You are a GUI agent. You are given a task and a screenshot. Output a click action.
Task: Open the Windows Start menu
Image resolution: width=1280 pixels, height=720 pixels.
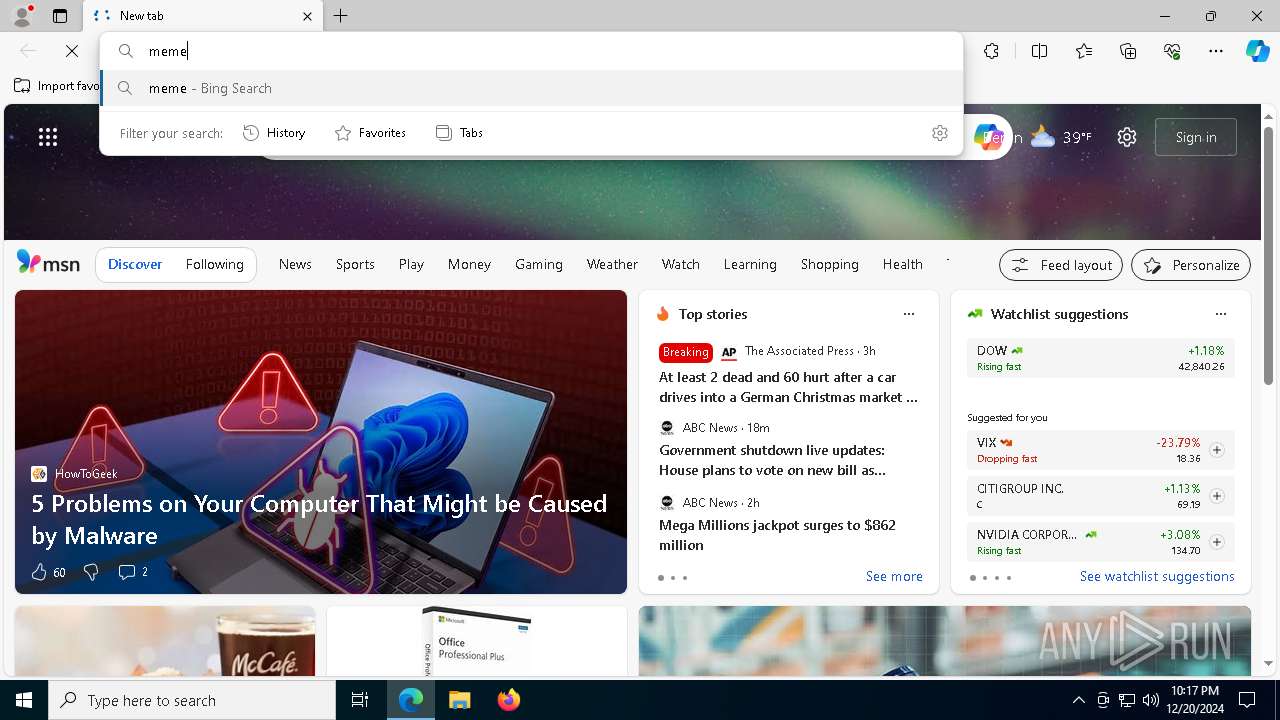point(24,700)
